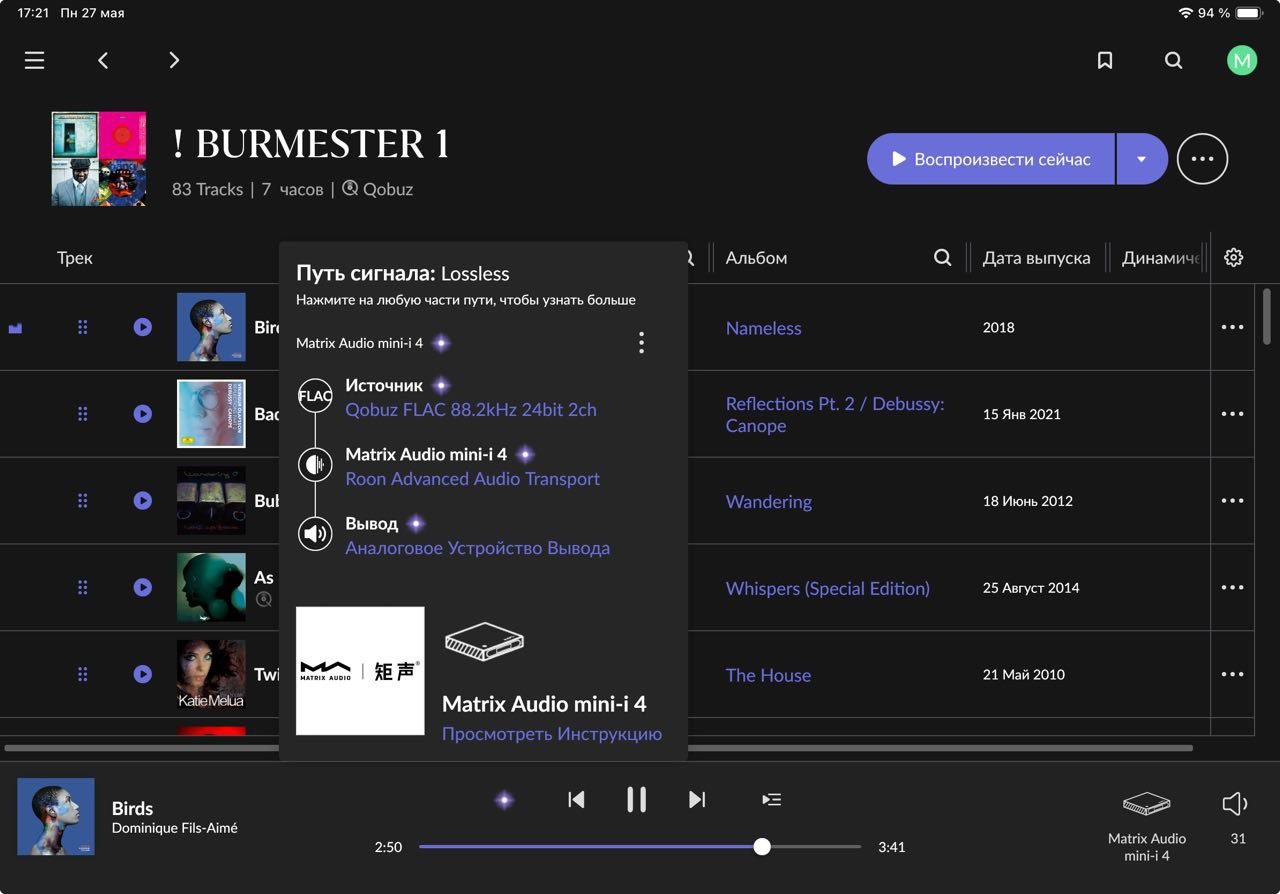Grab the drag handle on the Nameless row
The width and height of the screenshot is (1280, 894).
click(83, 327)
